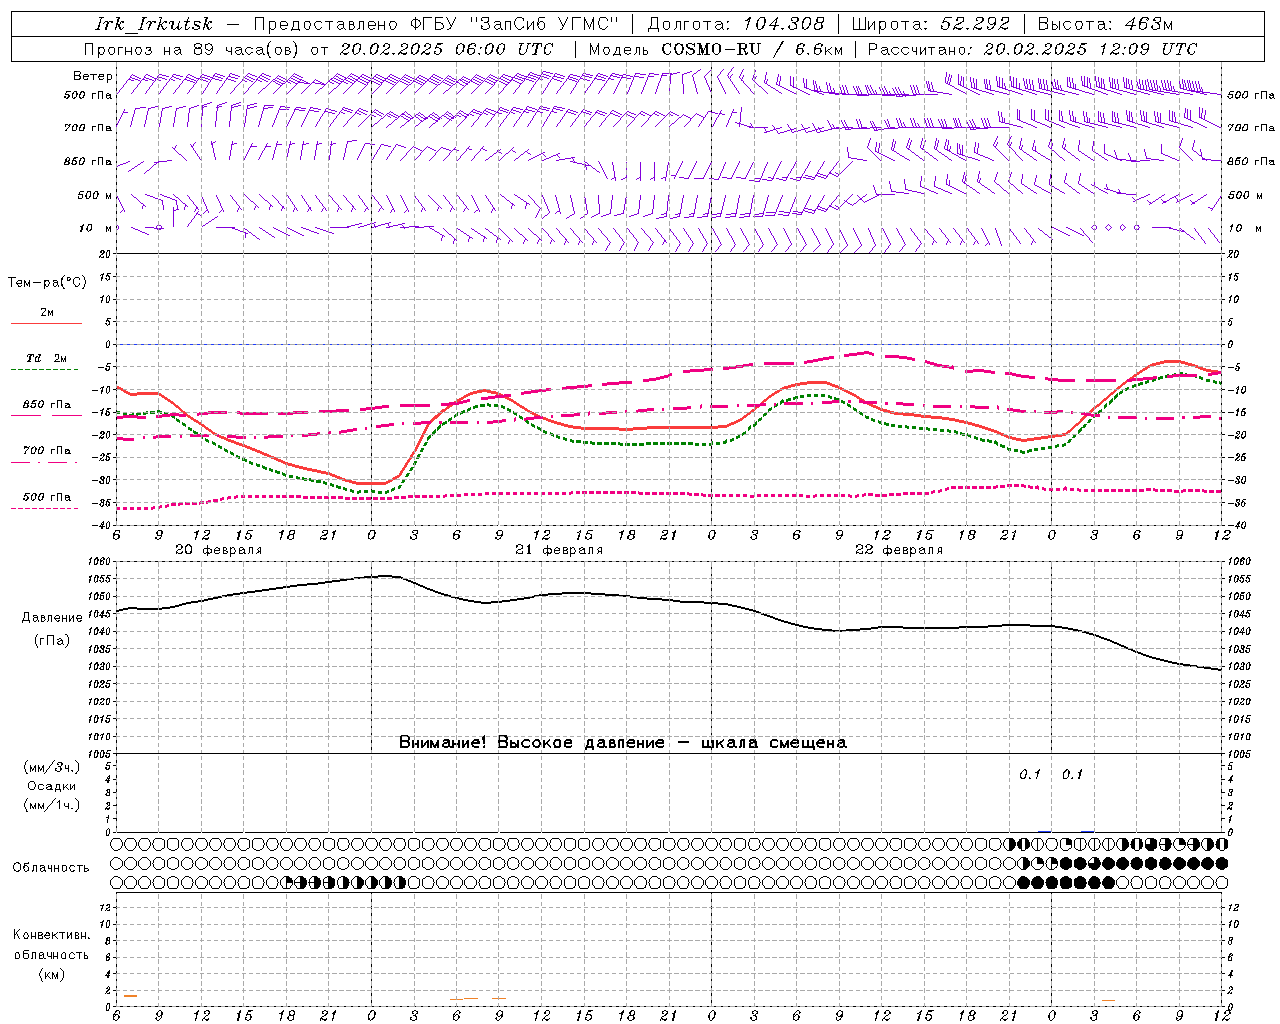The image size is (1280, 1024).
Task: Click the (гПа) pressure unit label
Action: pos(50,641)
